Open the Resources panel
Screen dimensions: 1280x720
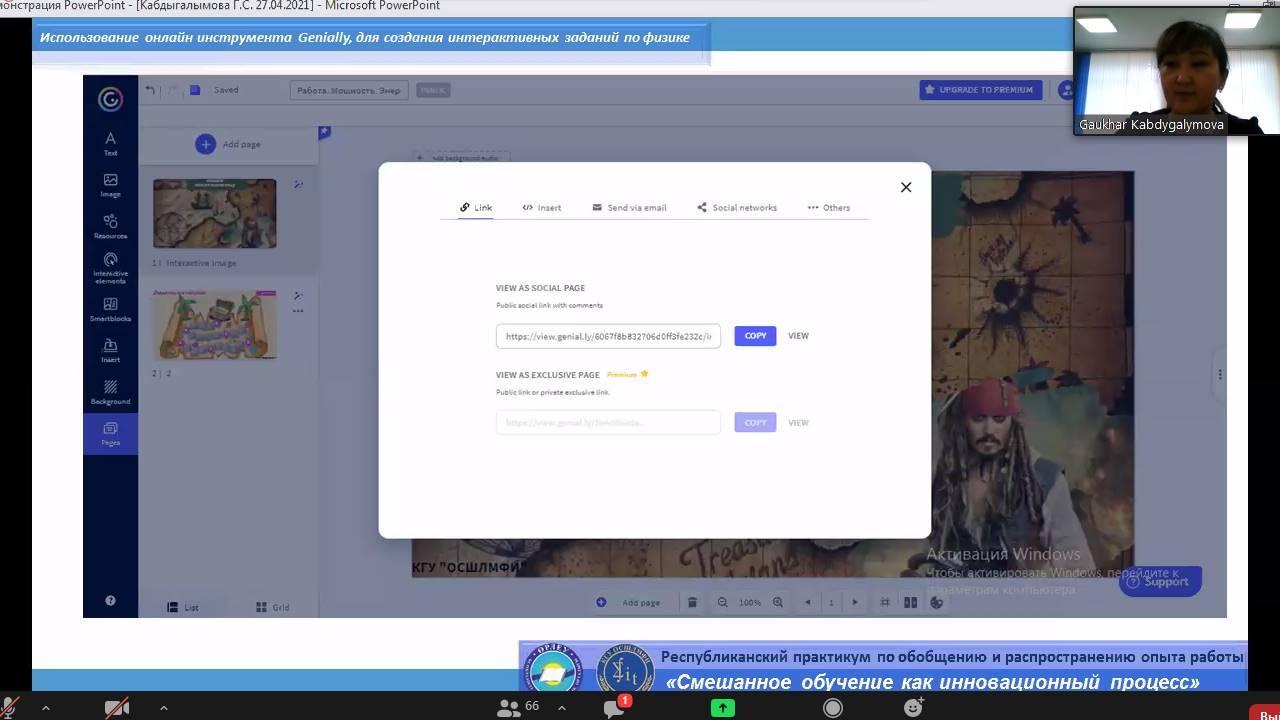tap(110, 227)
